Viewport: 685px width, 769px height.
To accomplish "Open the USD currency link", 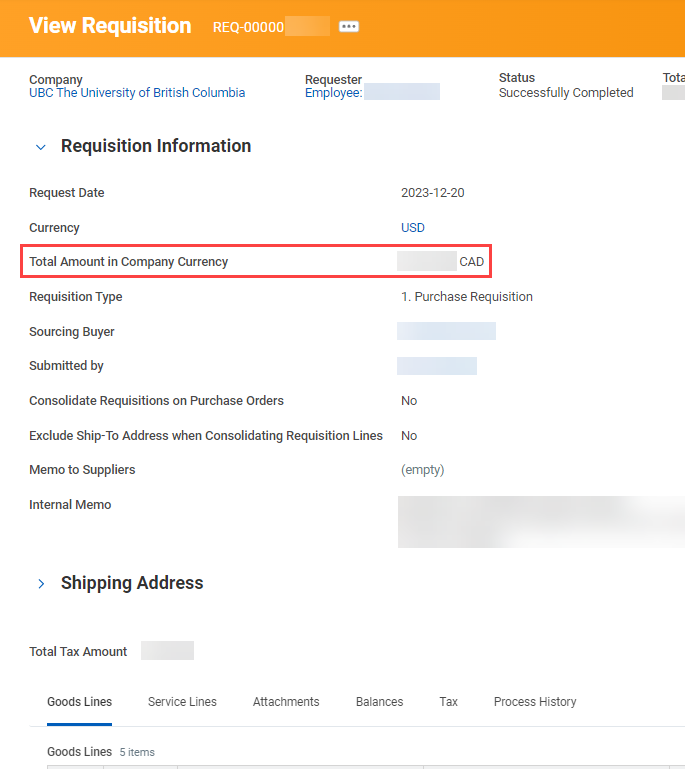I will (x=413, y=228).
